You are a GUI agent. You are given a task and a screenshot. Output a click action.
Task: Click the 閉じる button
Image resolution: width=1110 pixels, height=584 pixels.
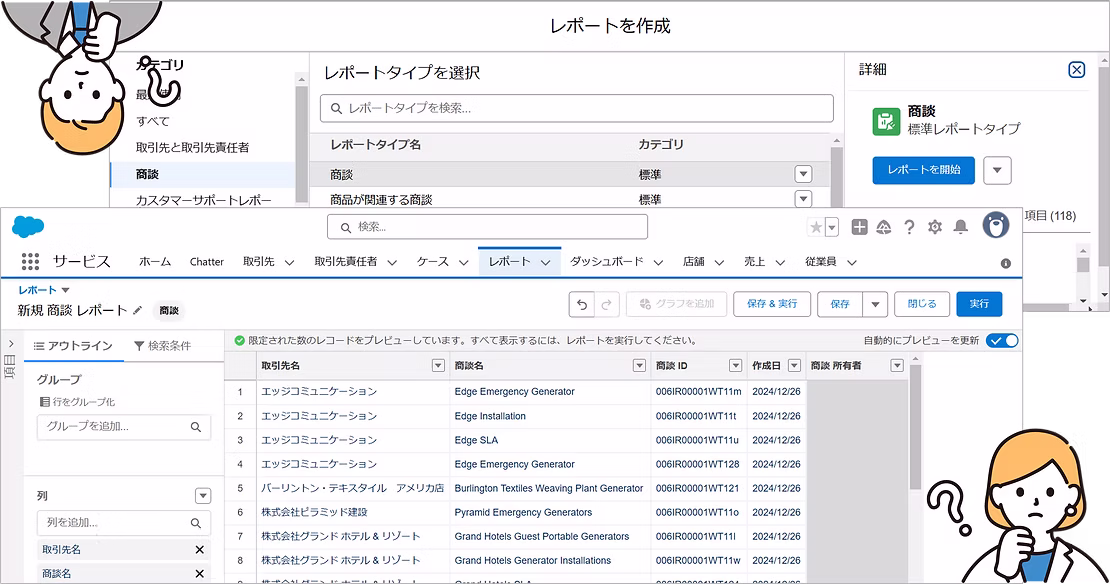pos(922,304)
